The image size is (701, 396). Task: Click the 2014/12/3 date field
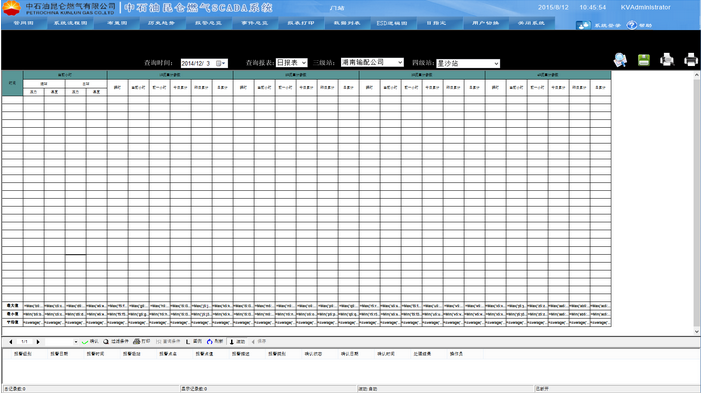point(204,63)
